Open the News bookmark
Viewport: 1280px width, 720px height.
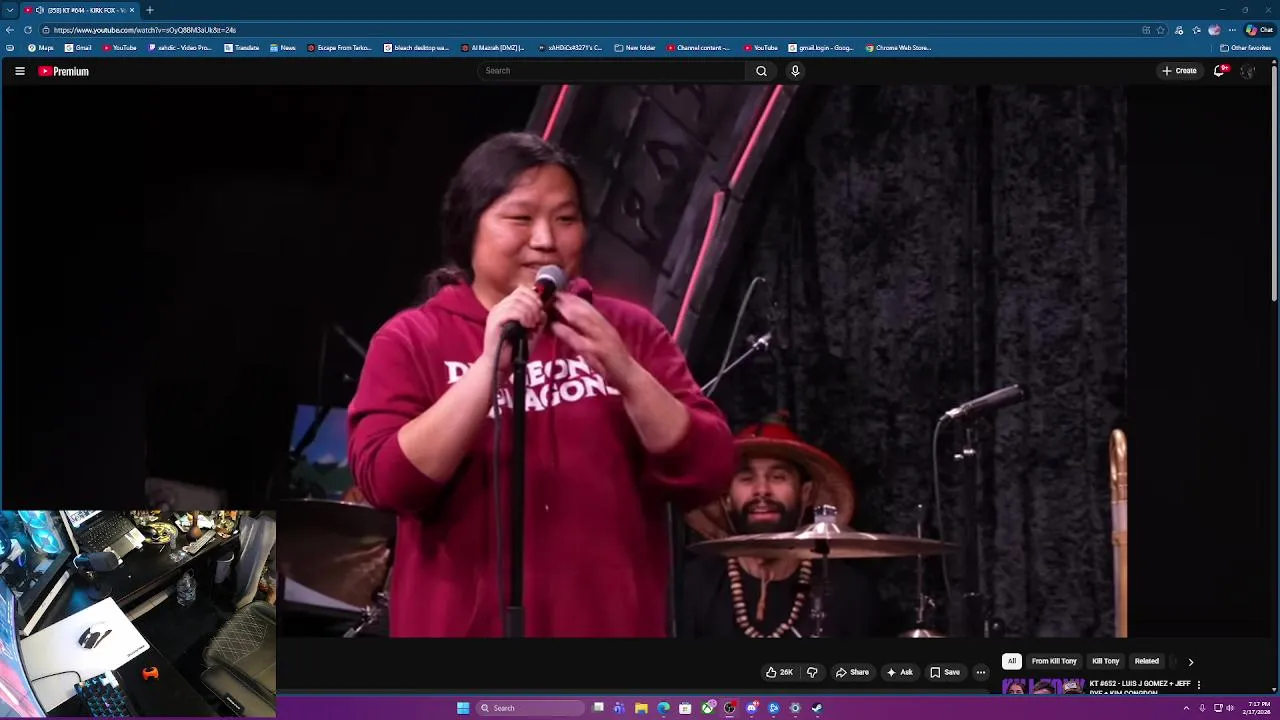[x=283, y=48]
